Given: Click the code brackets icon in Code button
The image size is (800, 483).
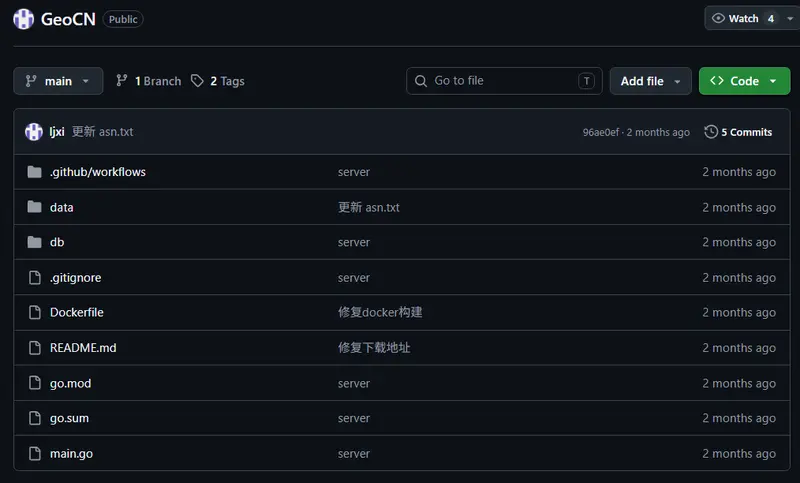Looking at the screenshot, I should coord(717,81).
